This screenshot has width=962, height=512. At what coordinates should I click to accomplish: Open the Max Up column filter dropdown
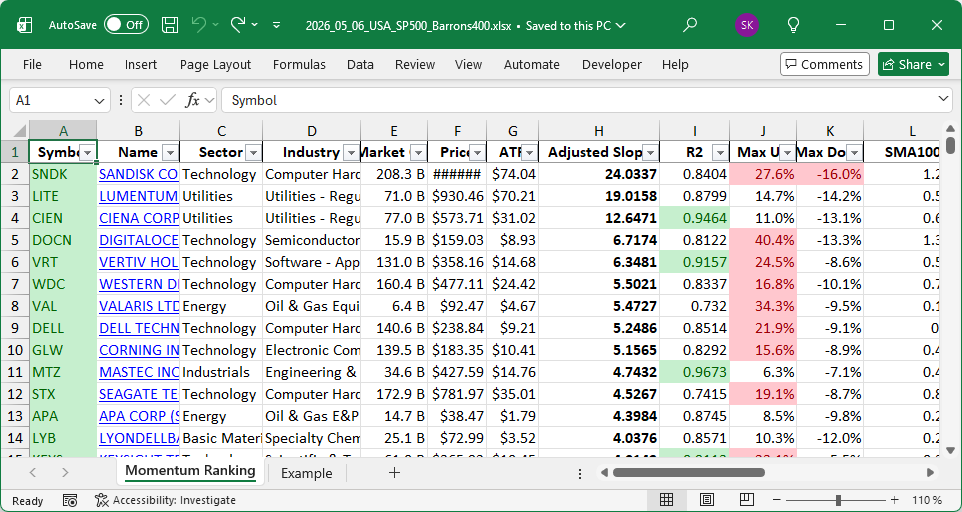[x=787, y=153]
